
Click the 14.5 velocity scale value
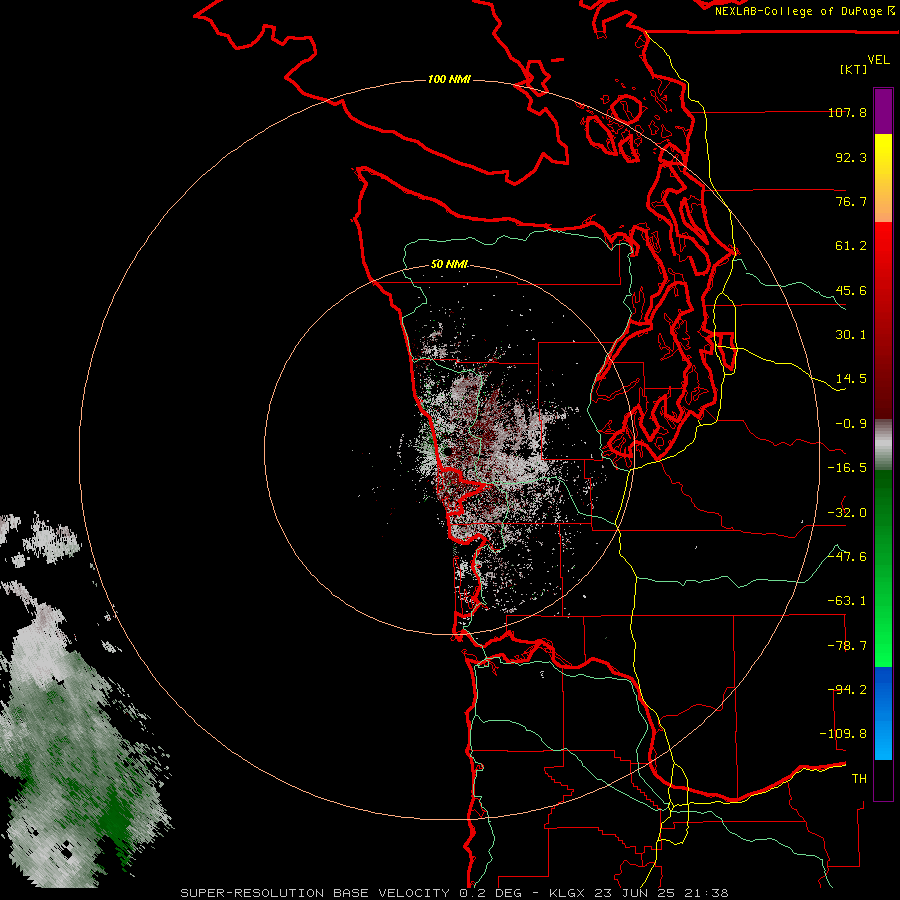point(851,379)
